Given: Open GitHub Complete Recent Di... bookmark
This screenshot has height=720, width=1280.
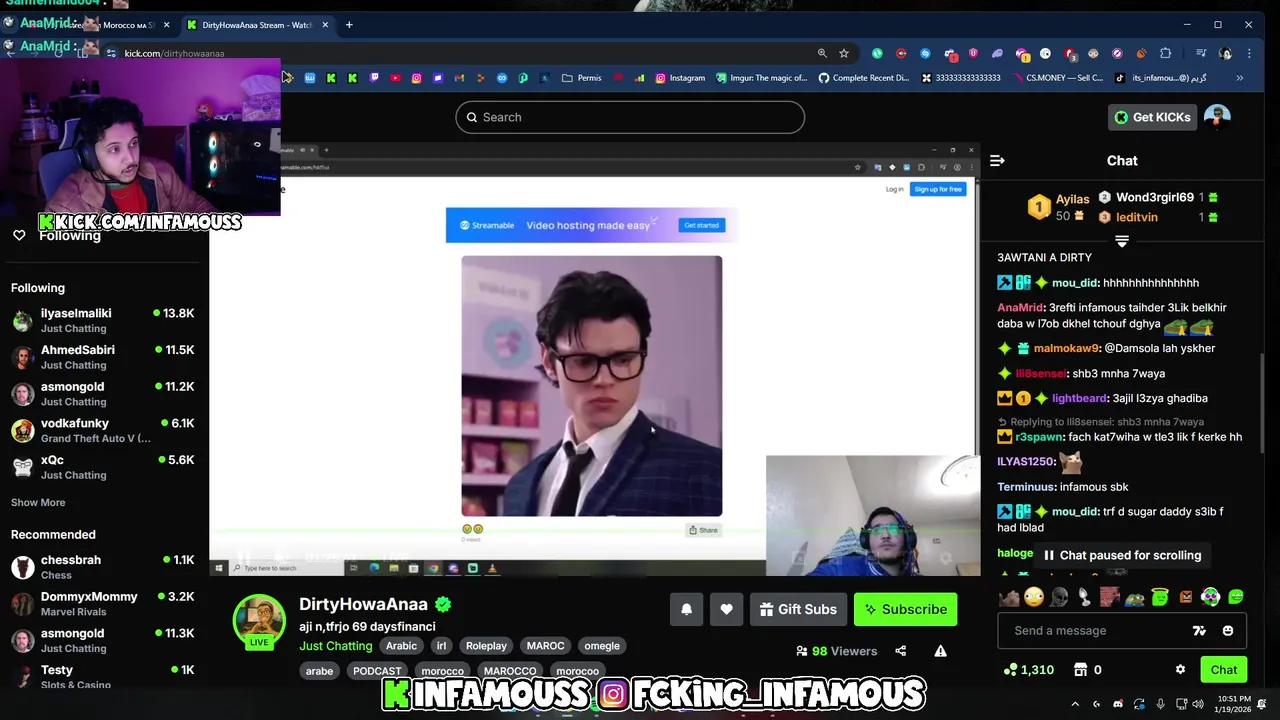Looking at the screenshot, I should (x=863, y=78).
